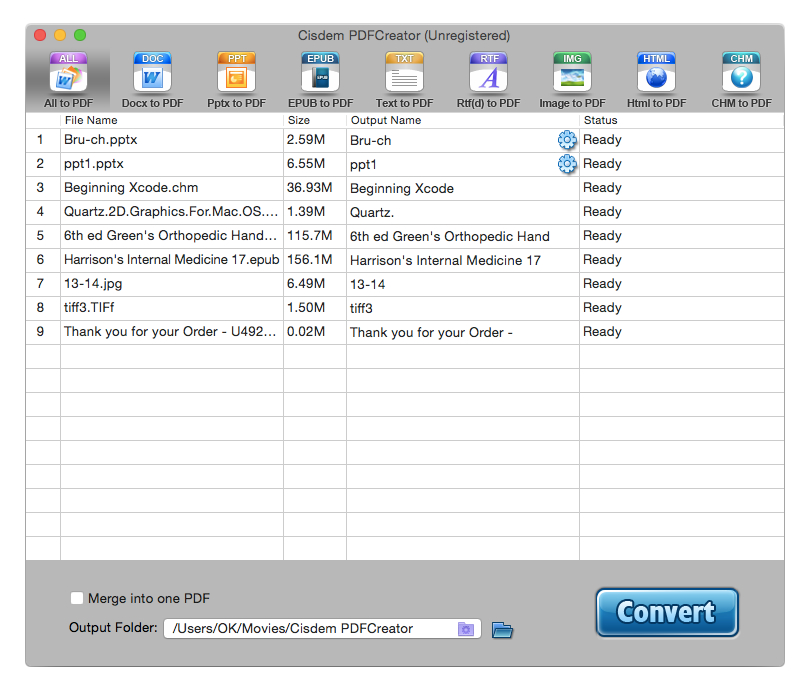Select Quartz.2D.Graphics.For.Mac.OS file row
Viewport: 812px width, 692px height.
pyautogui.click(x=404, y=212)
